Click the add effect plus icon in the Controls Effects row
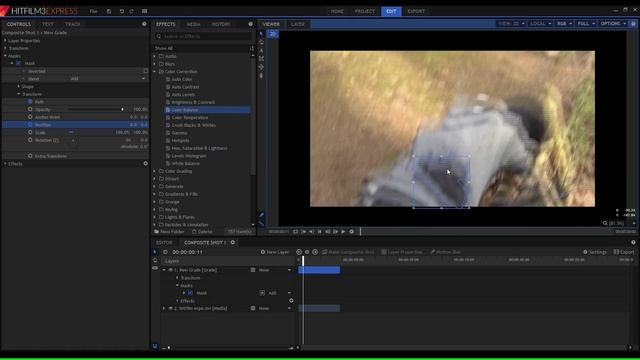Viewport: 640px width, 360px height. tap(145, 164)
